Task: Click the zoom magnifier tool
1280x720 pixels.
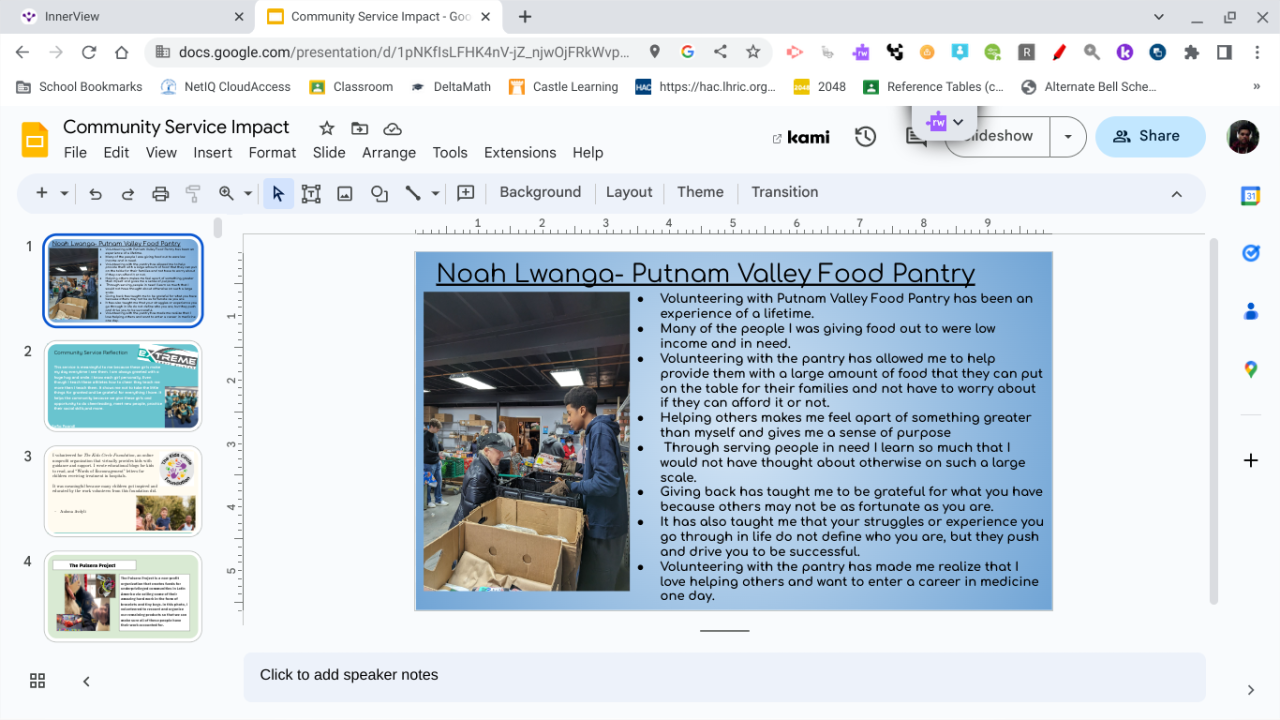Action: point(227,193)
